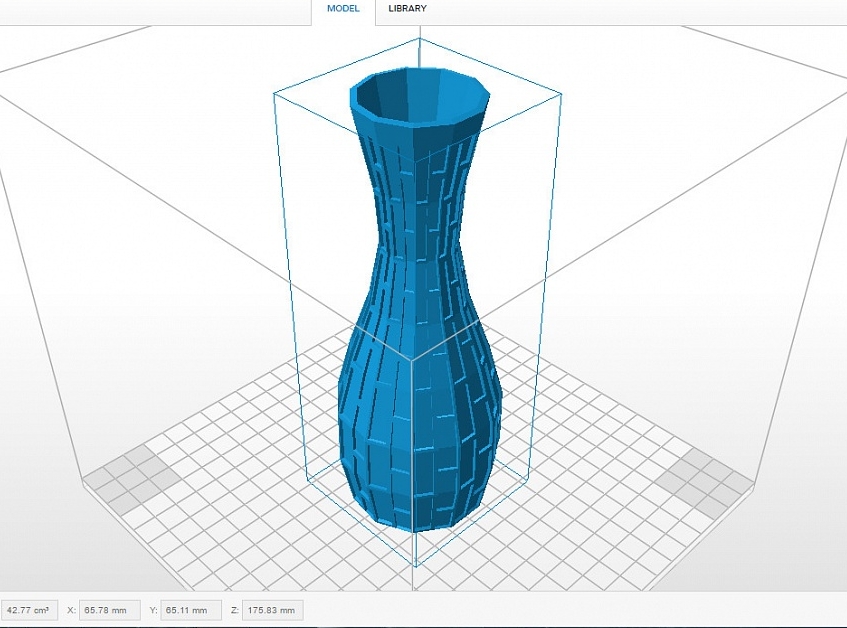Click the Z dimension field 175.83 mm
Screen dimensions: 847x628
point(273,610)
